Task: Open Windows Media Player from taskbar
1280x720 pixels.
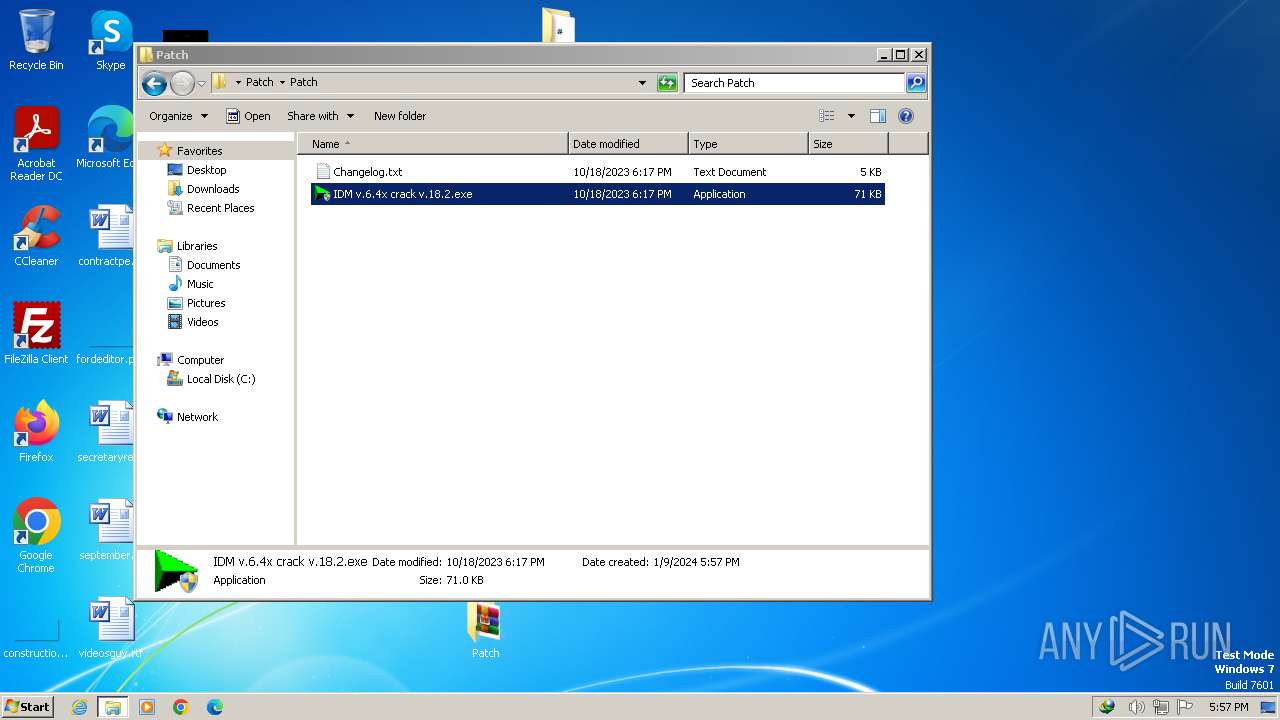Action: (147, 707)
